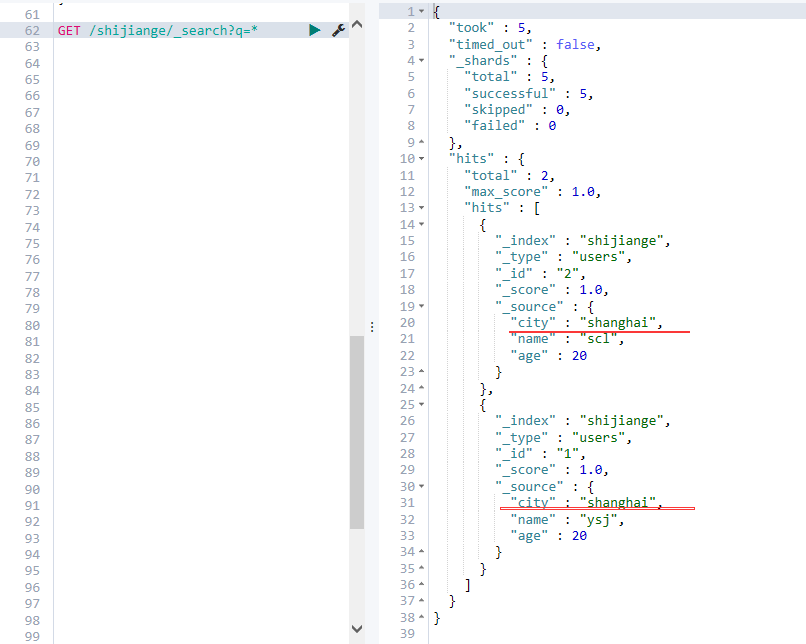The width and height of the screenshot is (806, 644).
Task: Select the "took" : 5 line
Action: tap(490, 28)
